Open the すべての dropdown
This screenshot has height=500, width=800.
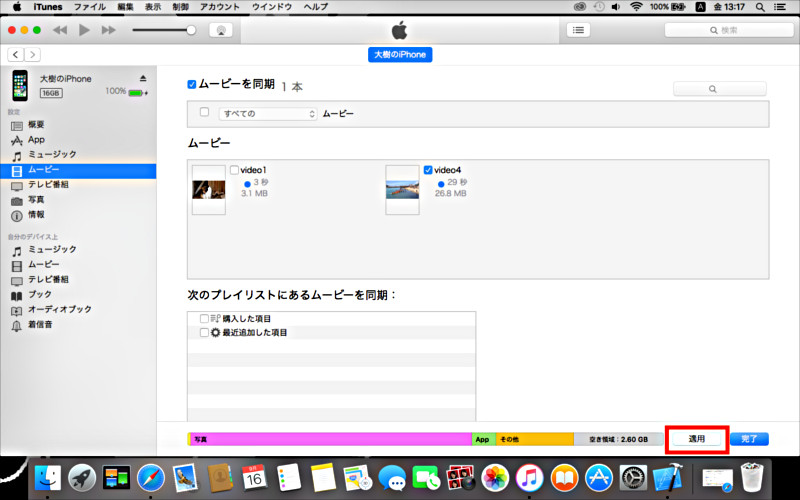[268, 114]
